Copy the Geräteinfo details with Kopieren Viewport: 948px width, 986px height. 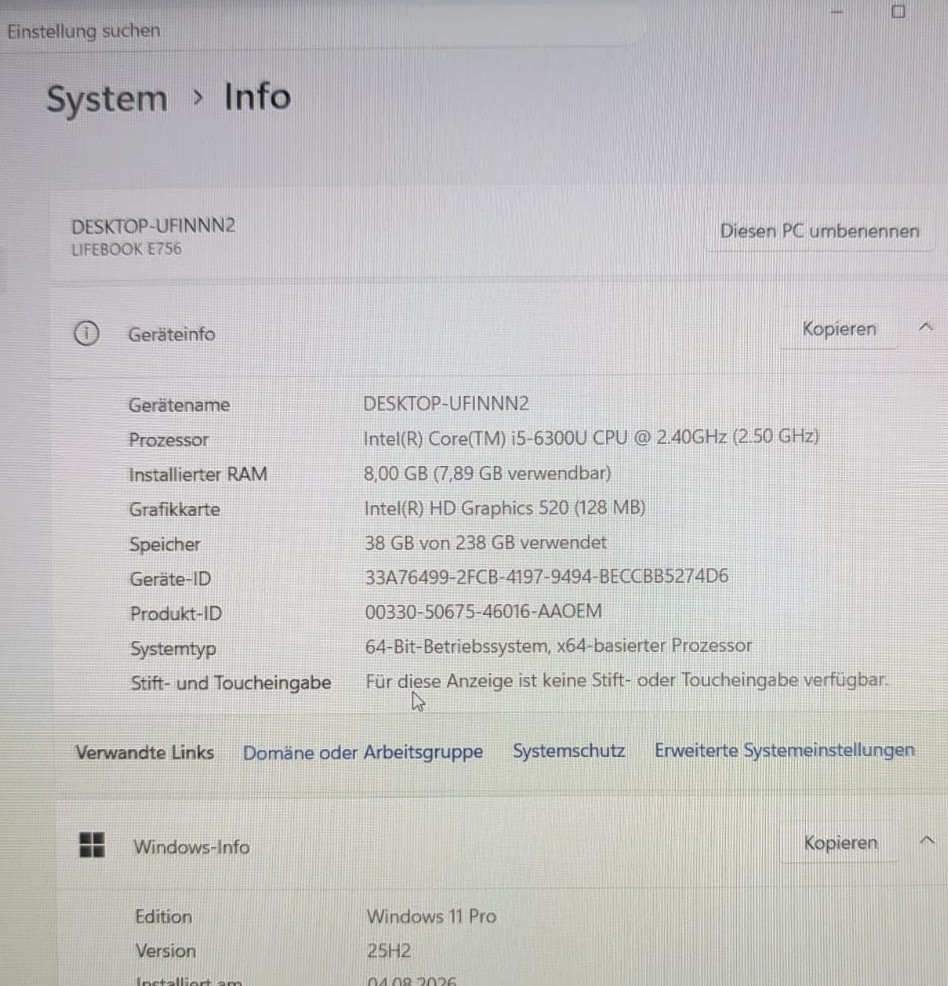pos(839,329)
